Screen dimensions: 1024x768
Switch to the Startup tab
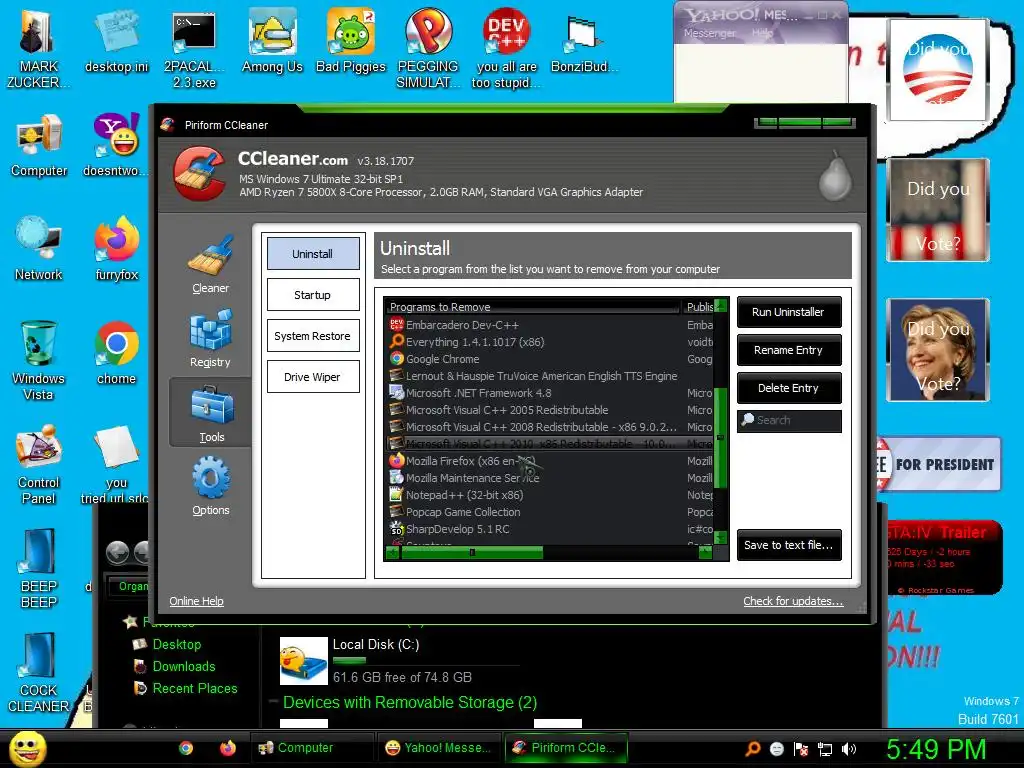click(313, 295)
